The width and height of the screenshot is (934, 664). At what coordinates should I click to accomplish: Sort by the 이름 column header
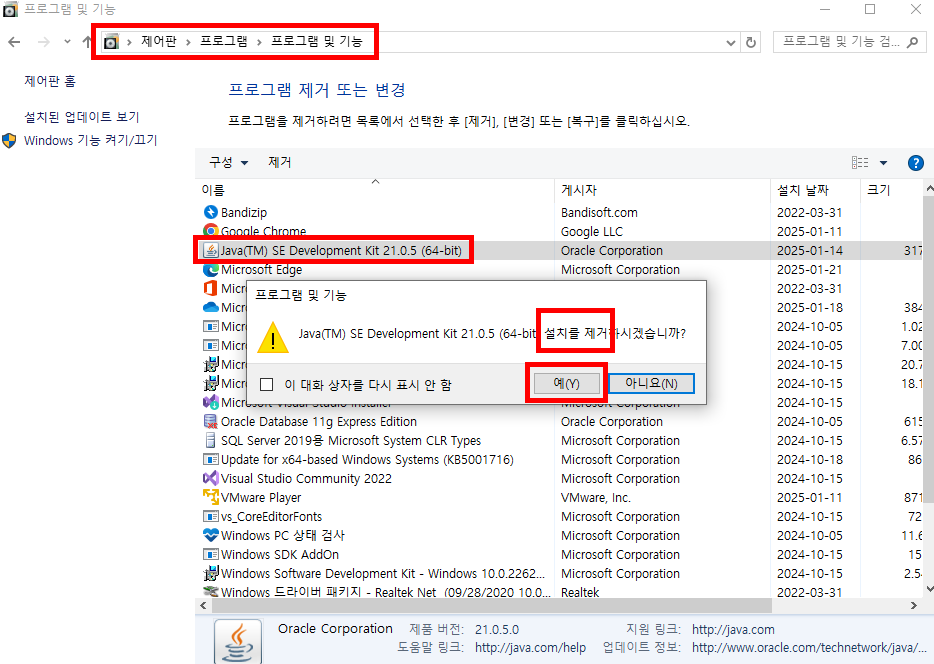pos(375,190)
